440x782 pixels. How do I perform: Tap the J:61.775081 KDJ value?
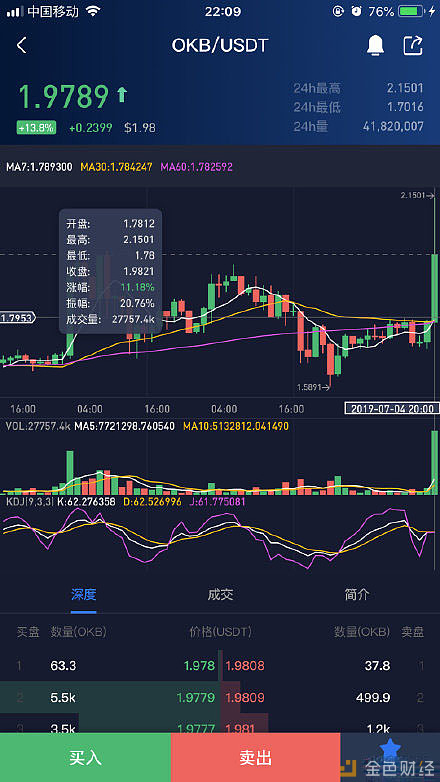217,502
